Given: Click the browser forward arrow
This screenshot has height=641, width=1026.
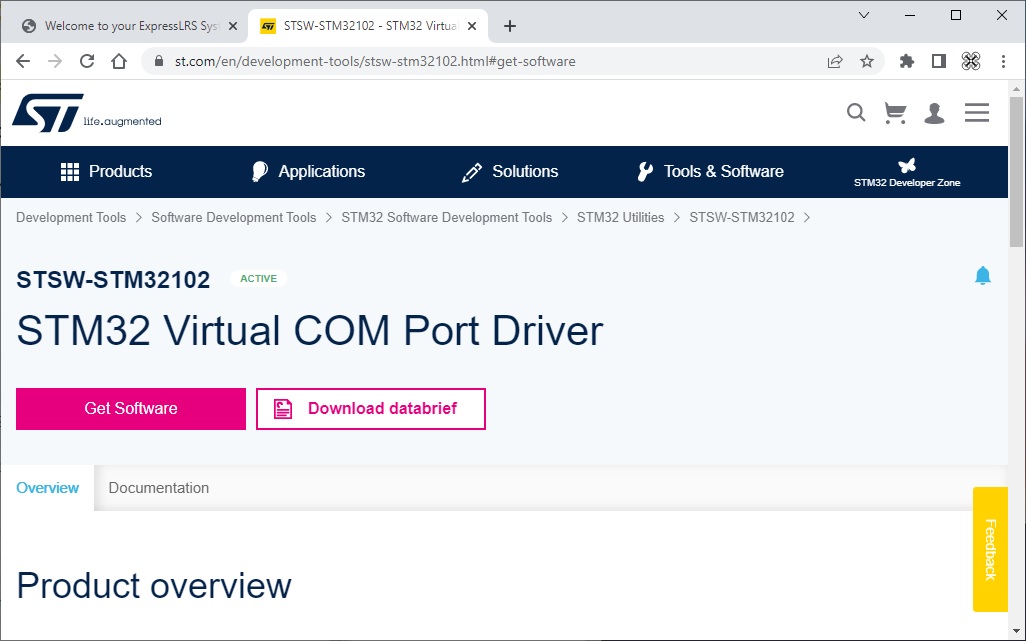Looking at the screenshot, I should click(55, 61).
